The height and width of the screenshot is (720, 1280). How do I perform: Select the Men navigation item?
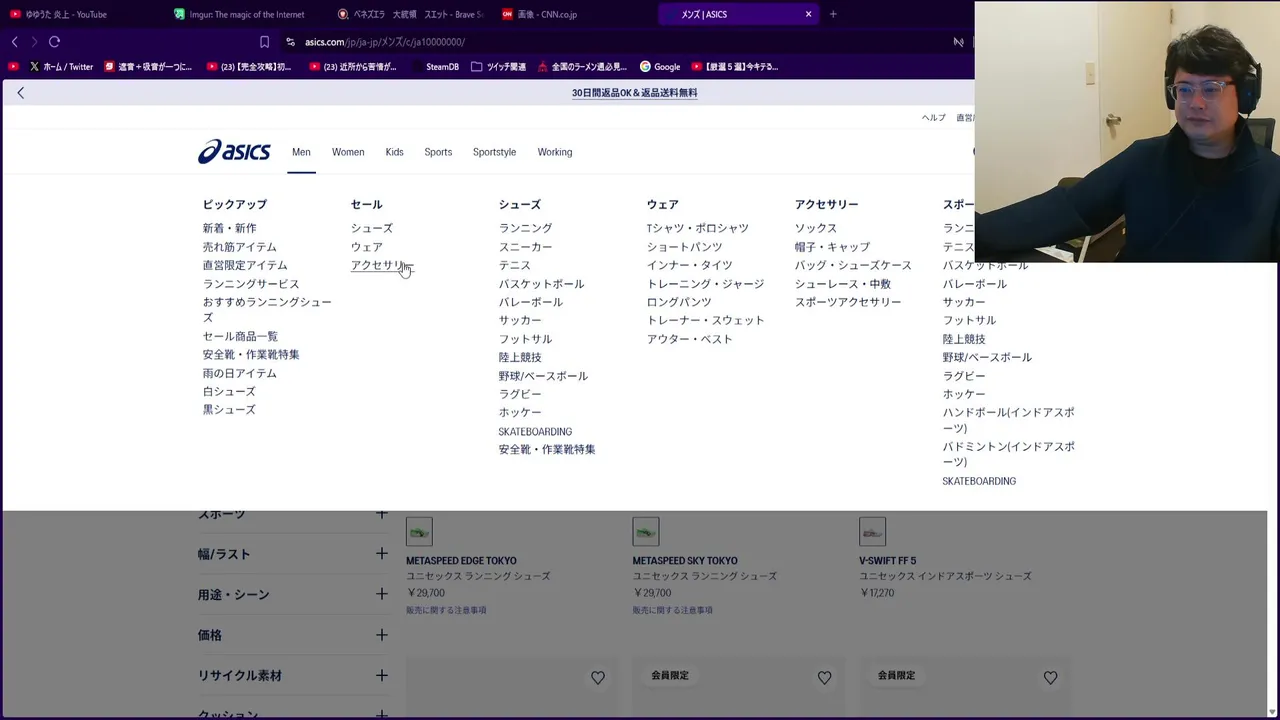pos(301,152)
